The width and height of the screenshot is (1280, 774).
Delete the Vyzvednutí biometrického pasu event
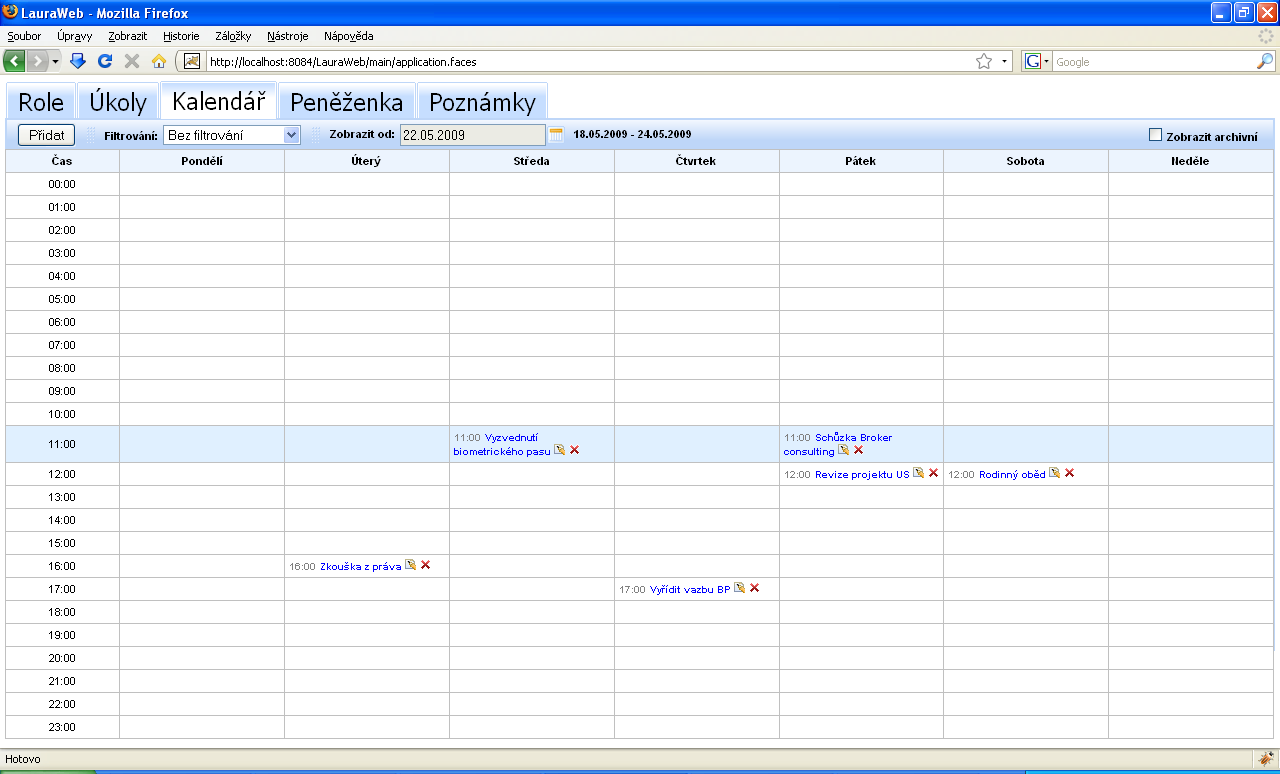pos(575,450)
